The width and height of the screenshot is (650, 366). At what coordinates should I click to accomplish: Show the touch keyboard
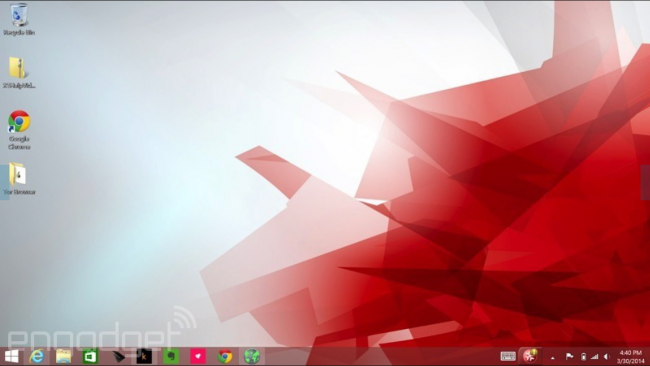click(508, 356)
